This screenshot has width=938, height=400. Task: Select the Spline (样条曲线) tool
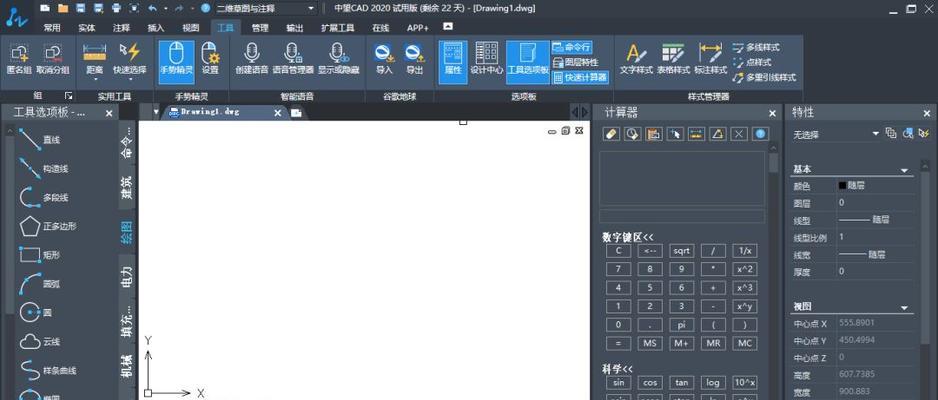point(48,370)
